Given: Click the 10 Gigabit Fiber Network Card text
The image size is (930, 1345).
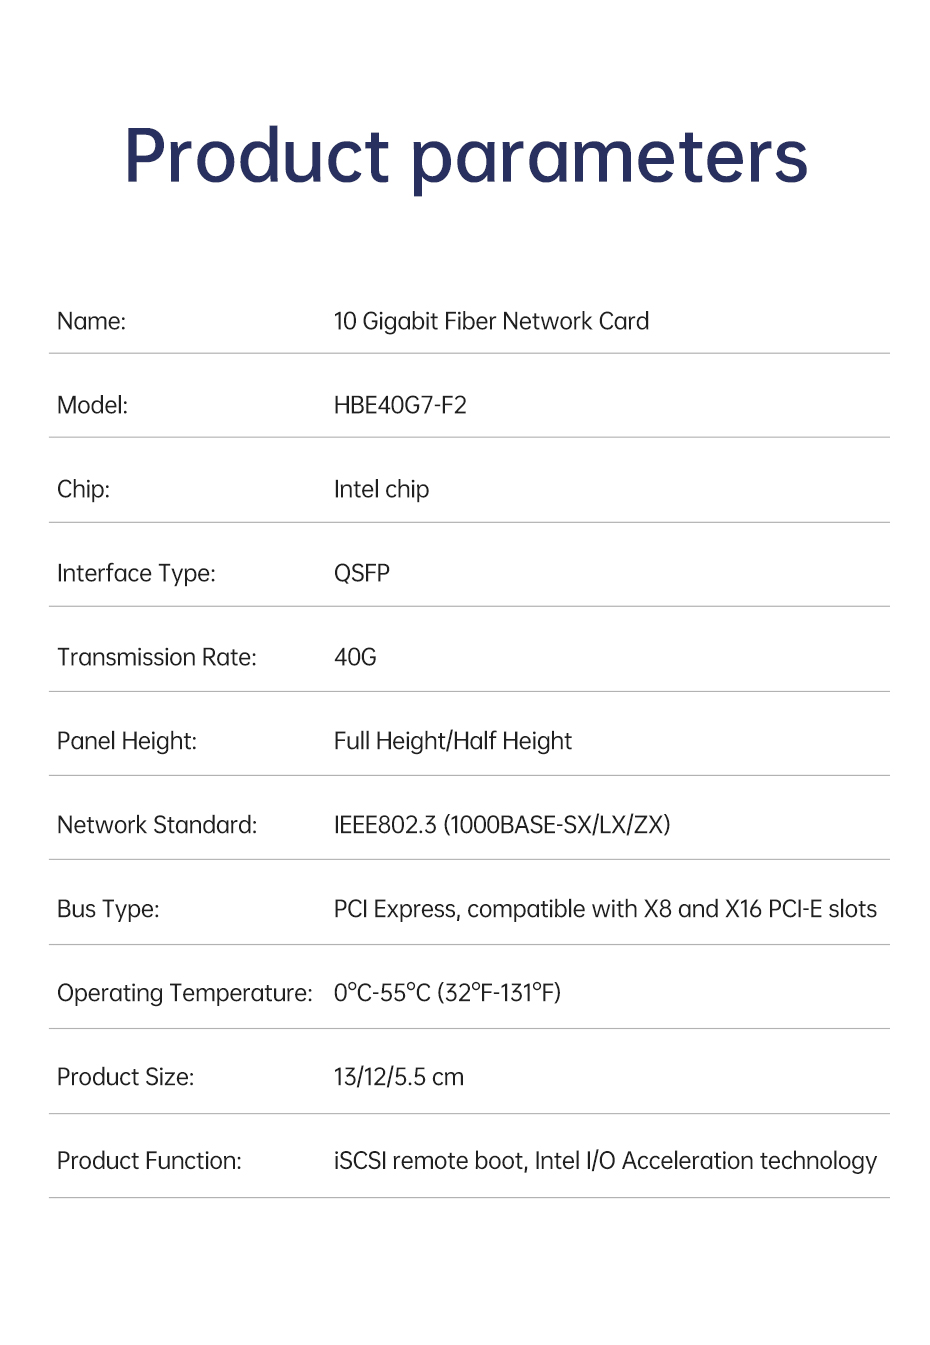Looking at the screenshot, I should point(491,321).
